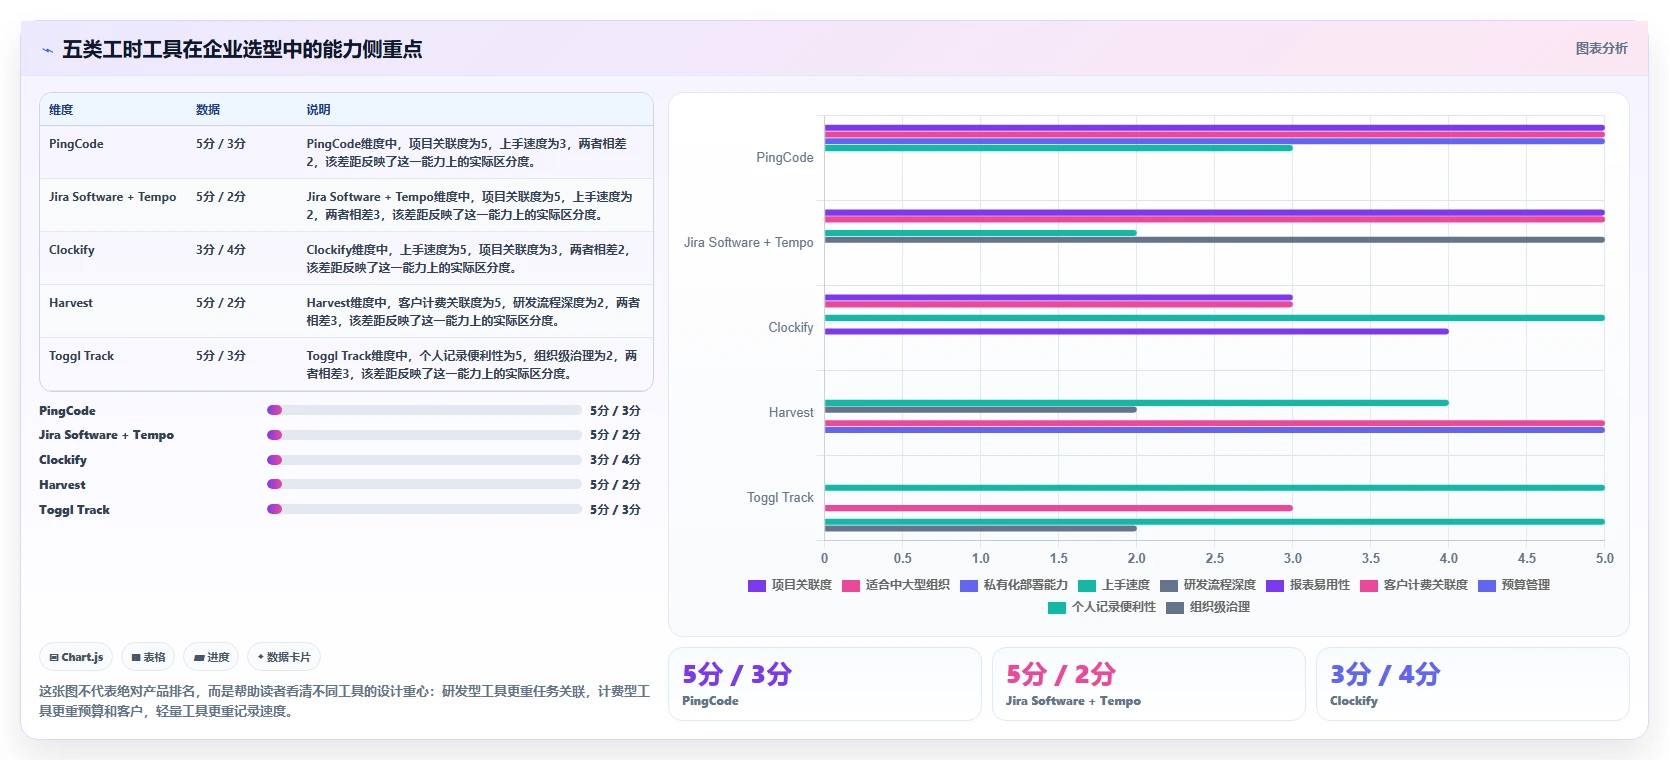The image size is (1669, 760).
Task: Click the Toggl Track y-axis label in chart
Action: 780,498
